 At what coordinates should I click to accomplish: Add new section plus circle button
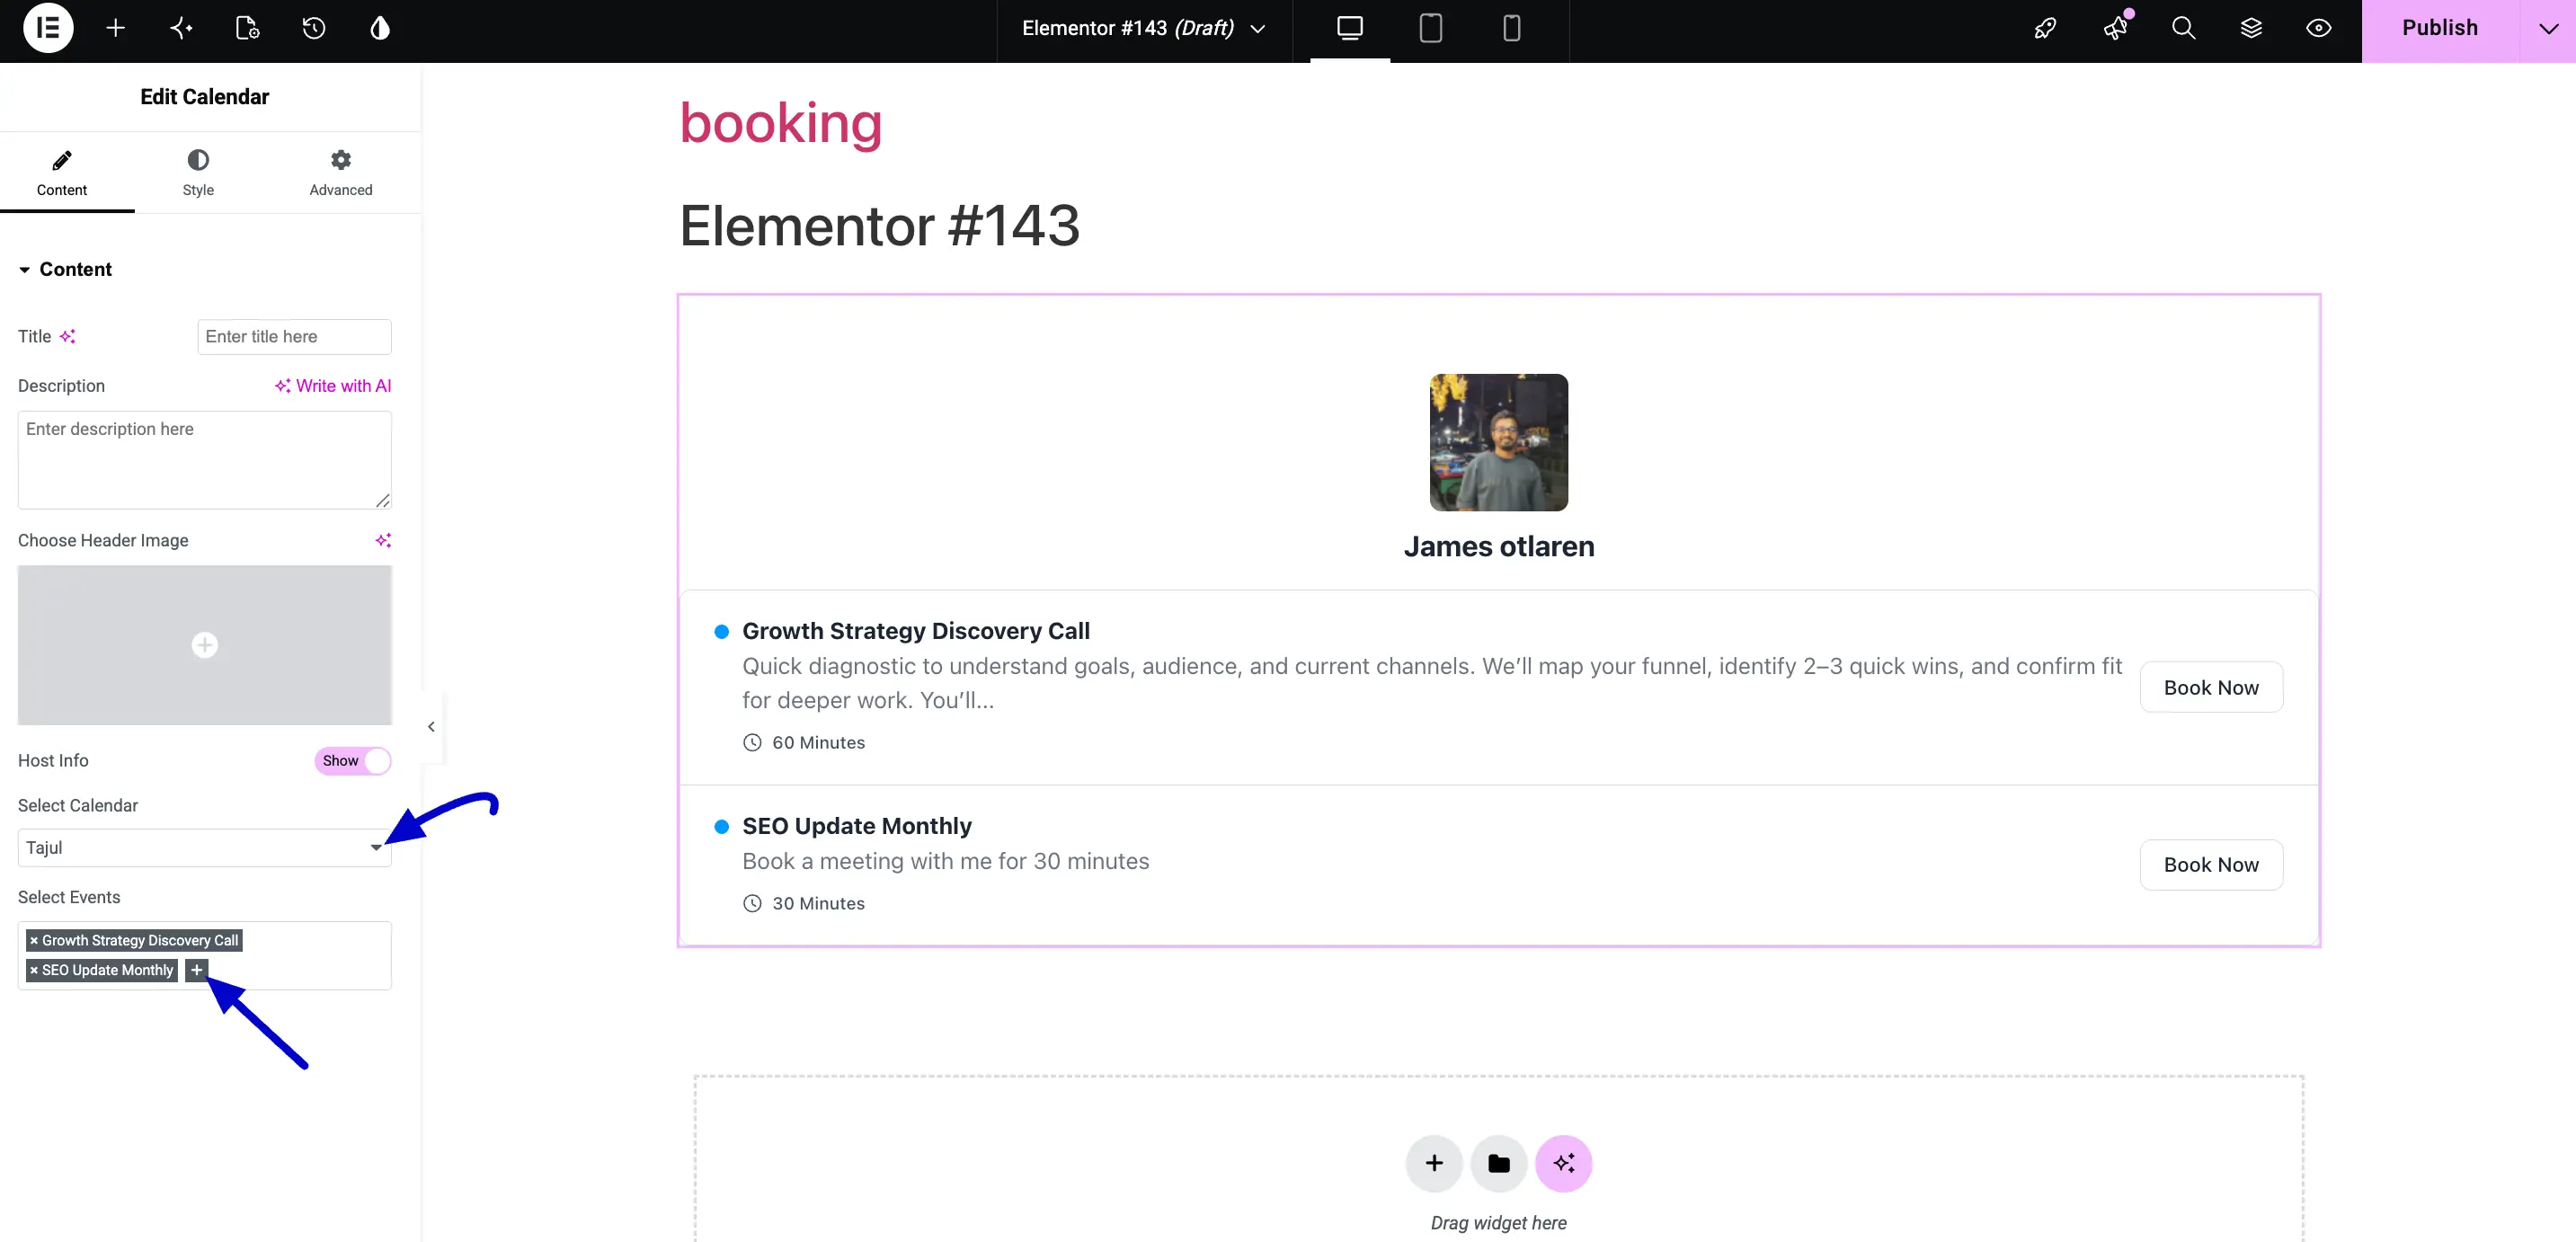point(1434,1164)
